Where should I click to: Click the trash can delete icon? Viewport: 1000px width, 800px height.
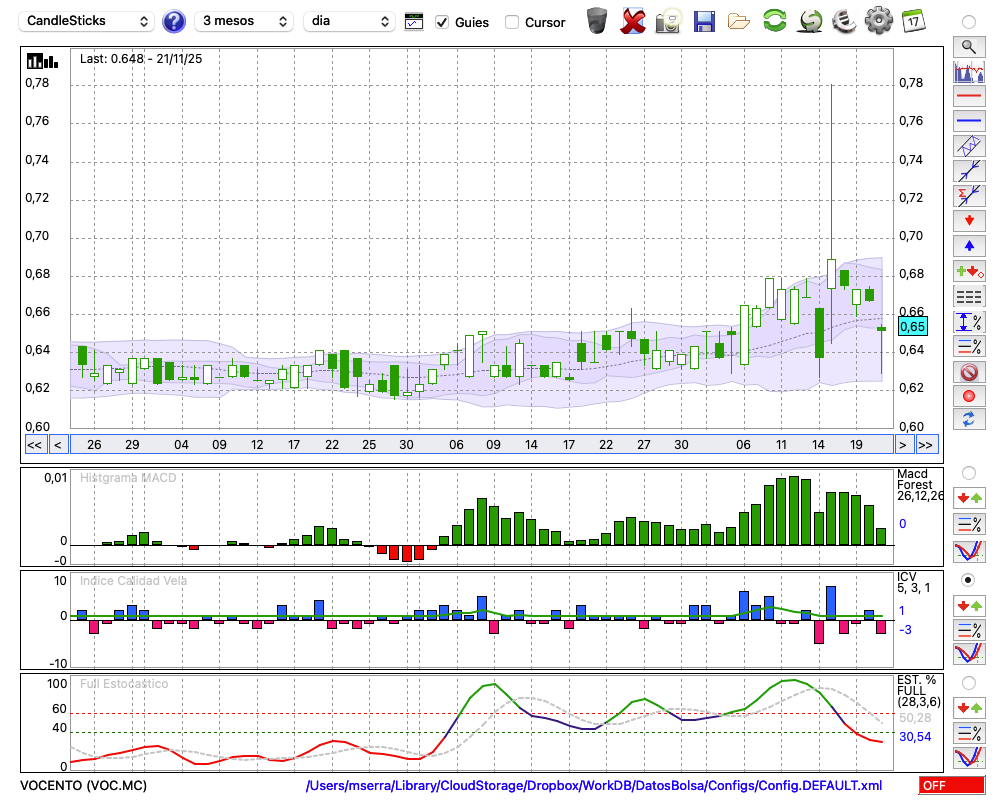click(597, 21)
